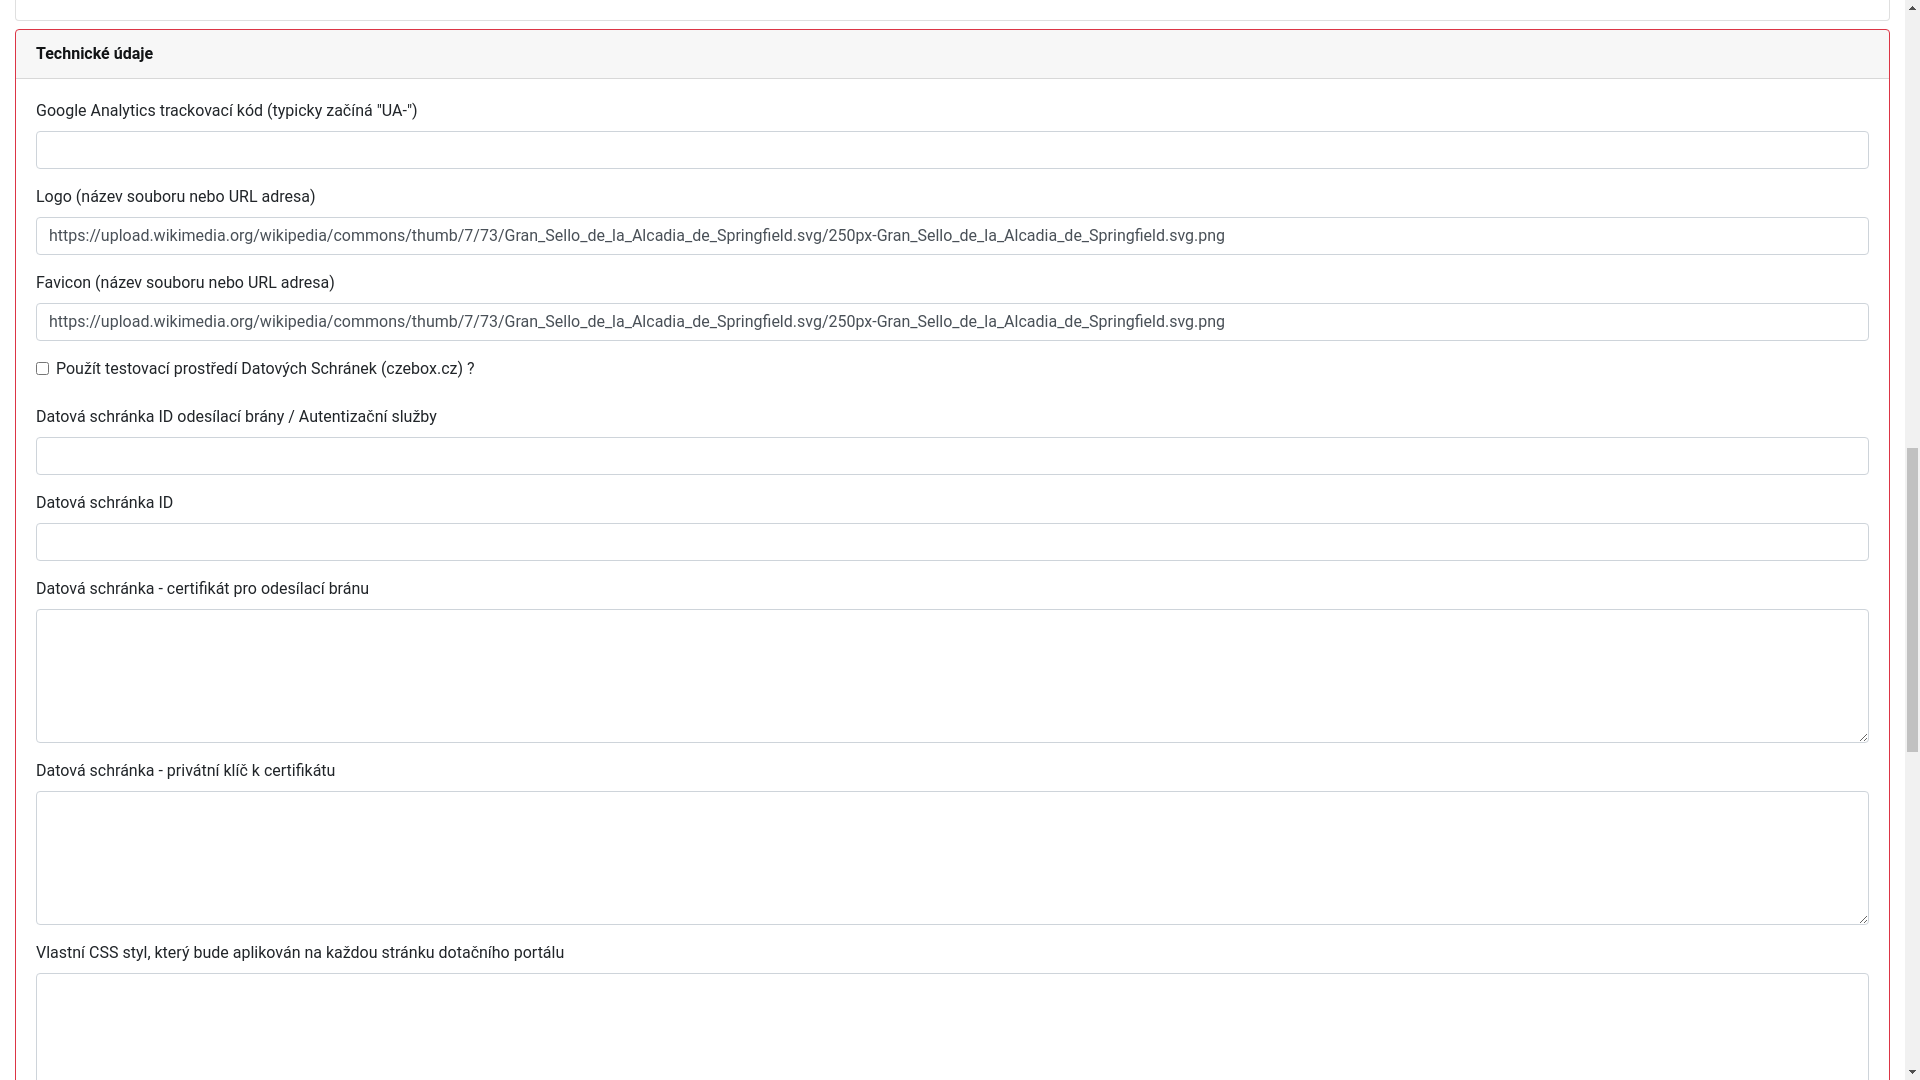
Task: Click into the Favicon URL input field
Action: coord(951,322)
